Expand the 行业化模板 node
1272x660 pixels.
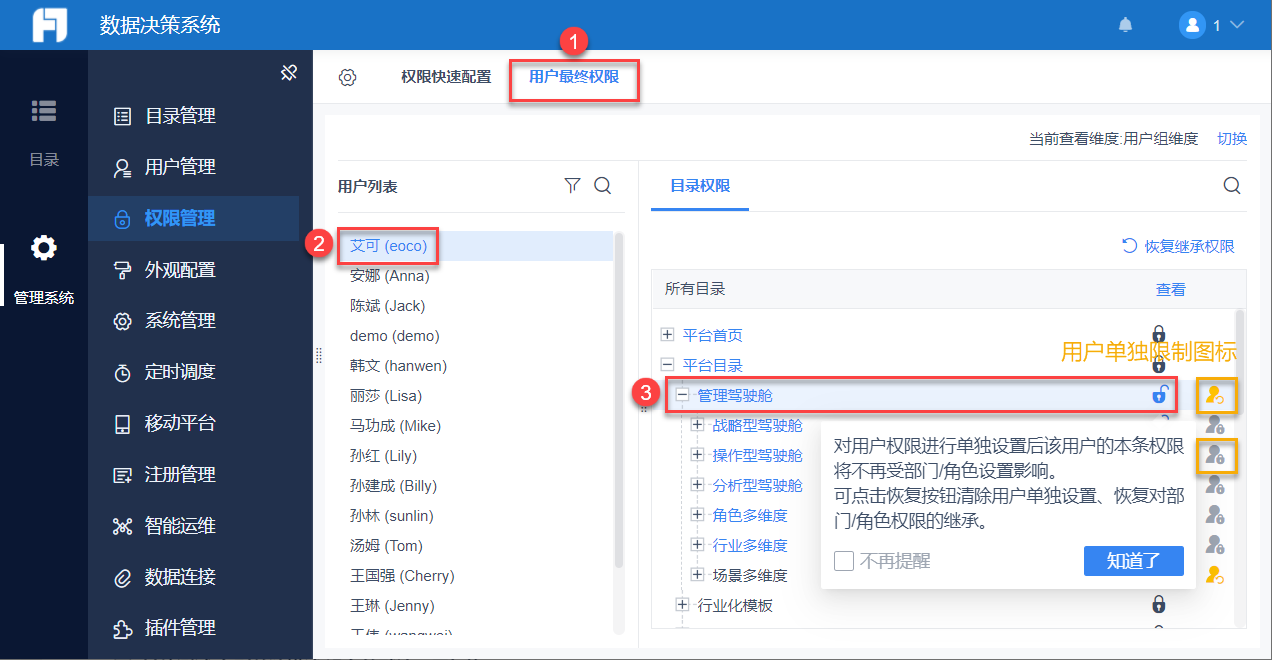[683, 604]
